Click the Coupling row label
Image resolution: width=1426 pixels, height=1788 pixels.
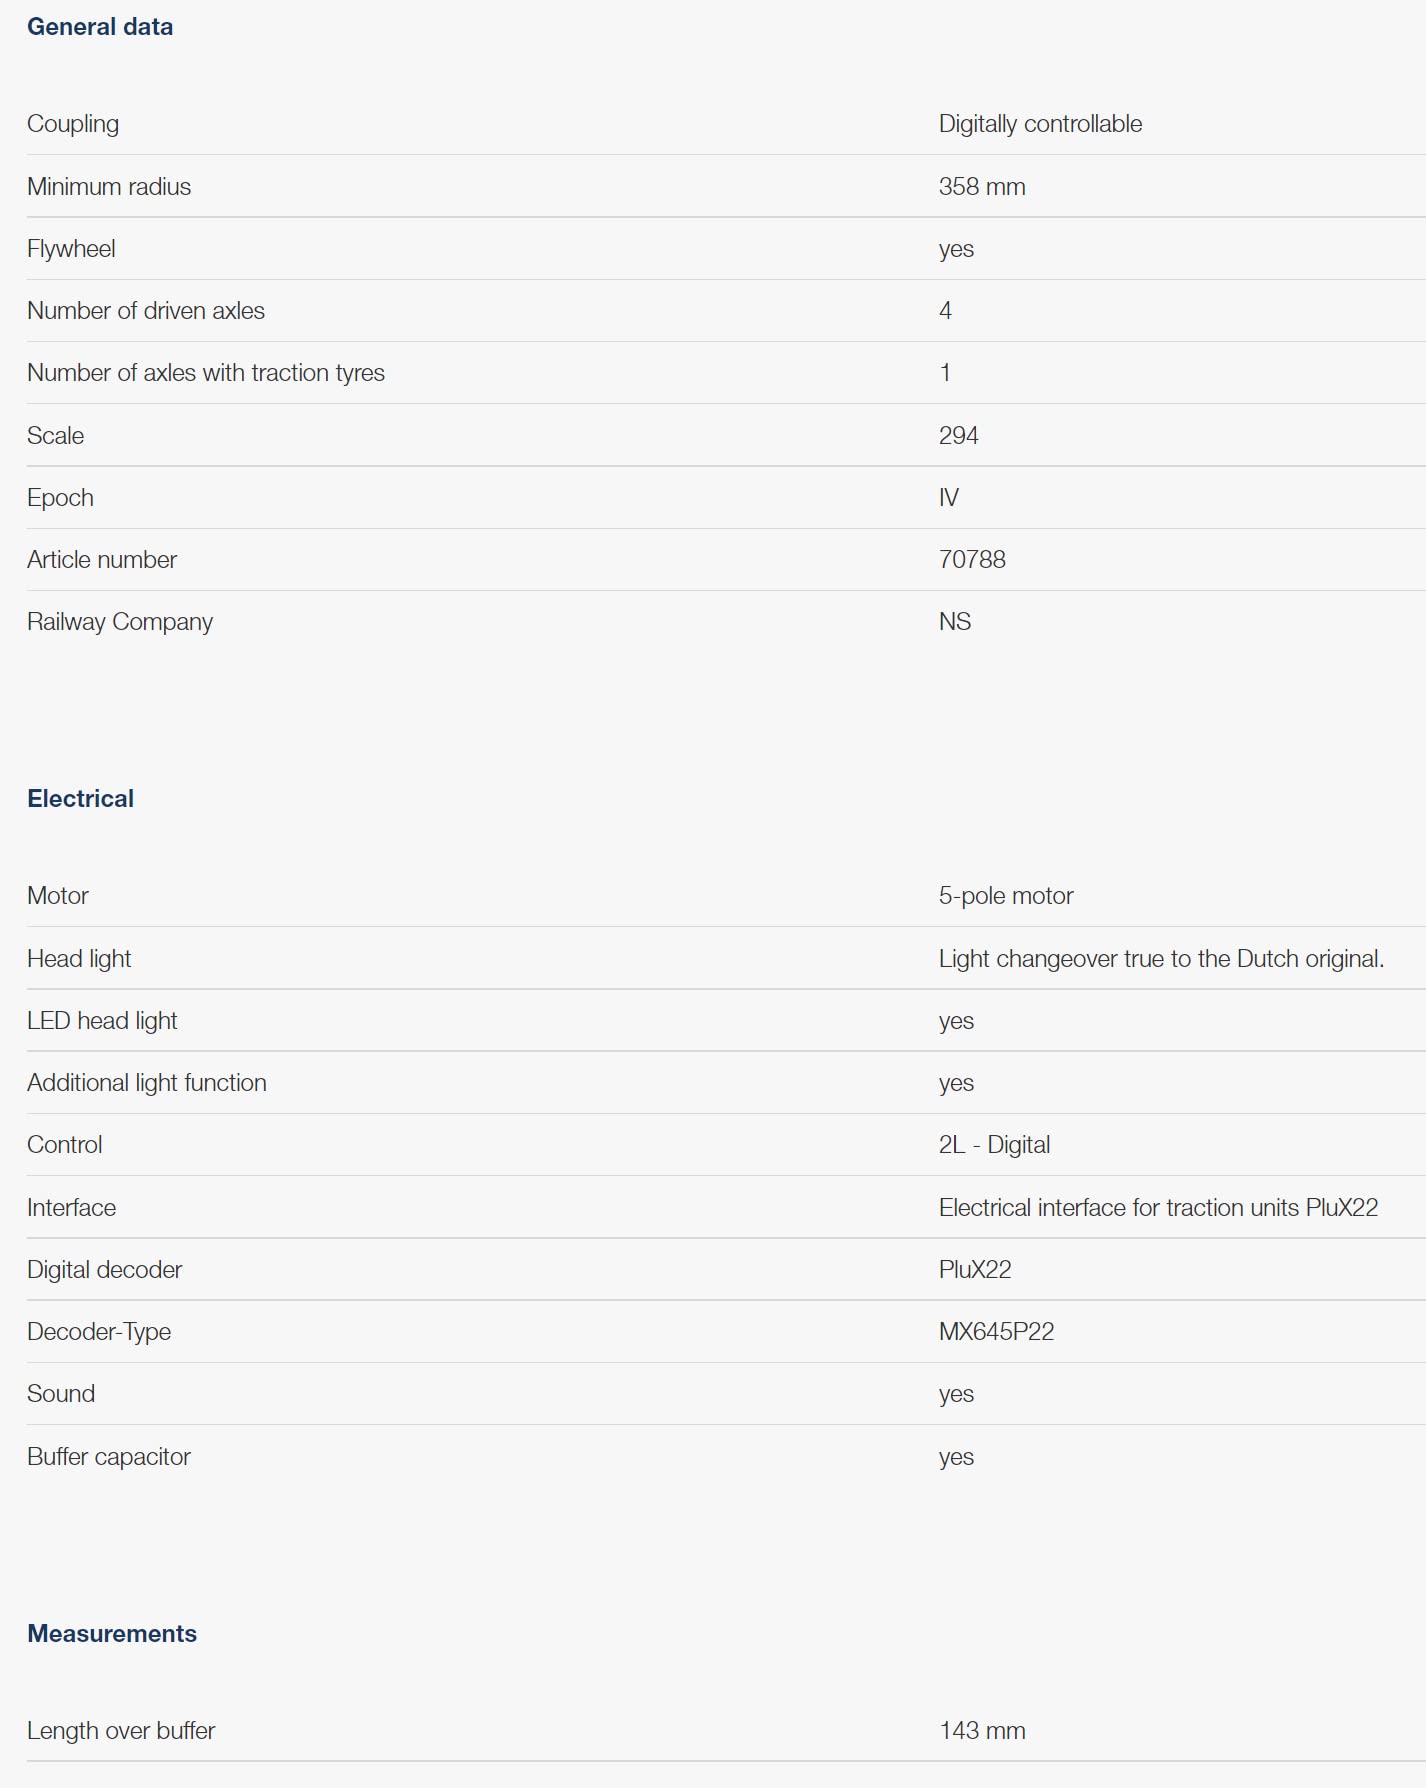(73, 124)
